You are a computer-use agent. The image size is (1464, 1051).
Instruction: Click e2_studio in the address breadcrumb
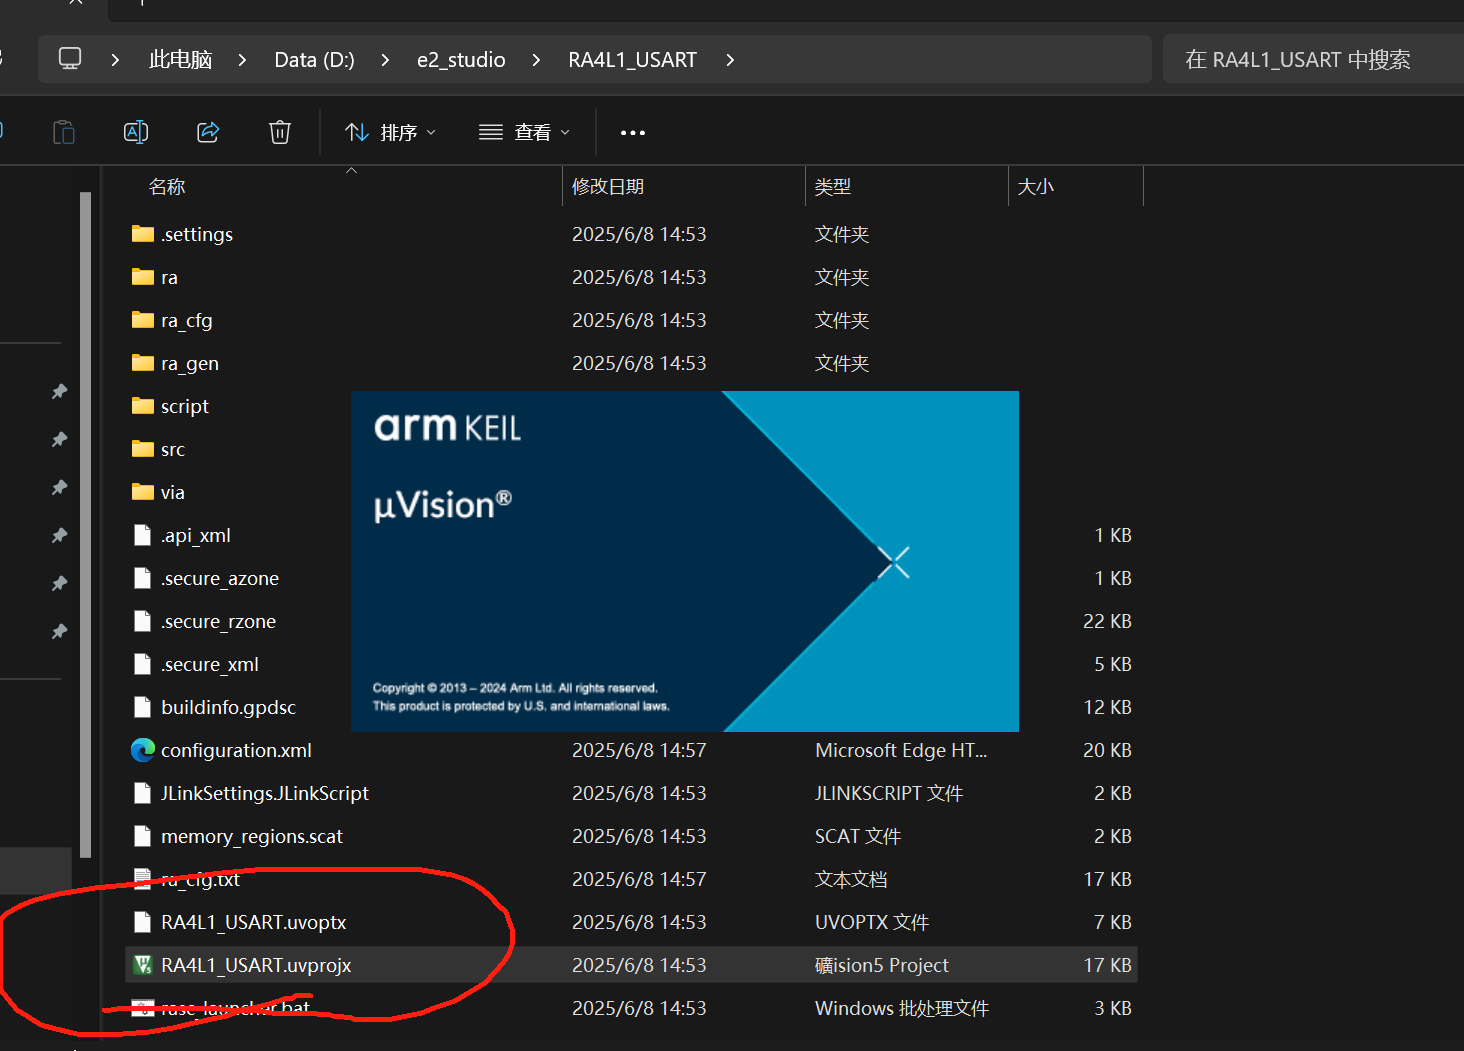[x=461, y=60]
